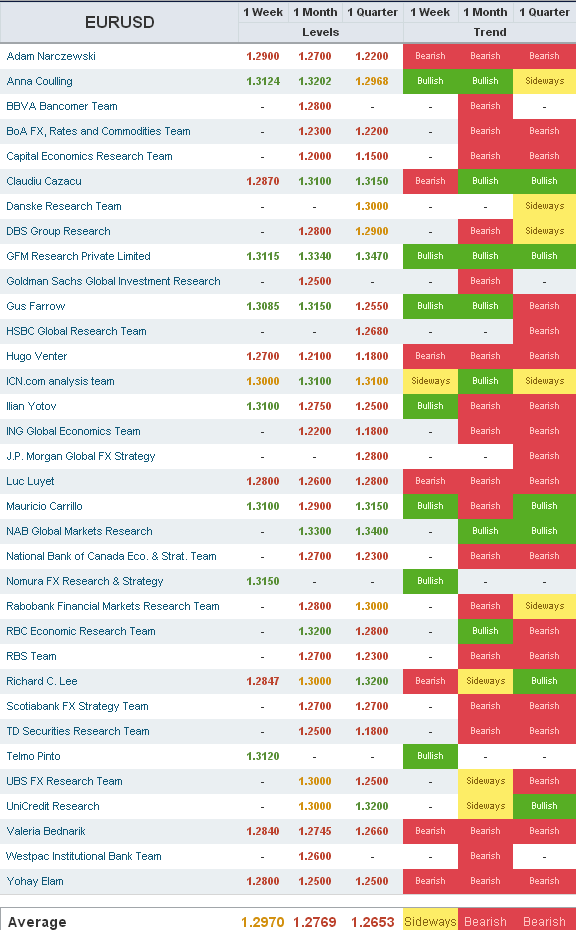
Task: Open National Bank of Canada Eco. & Strat. Team
Action: [112, 556]
